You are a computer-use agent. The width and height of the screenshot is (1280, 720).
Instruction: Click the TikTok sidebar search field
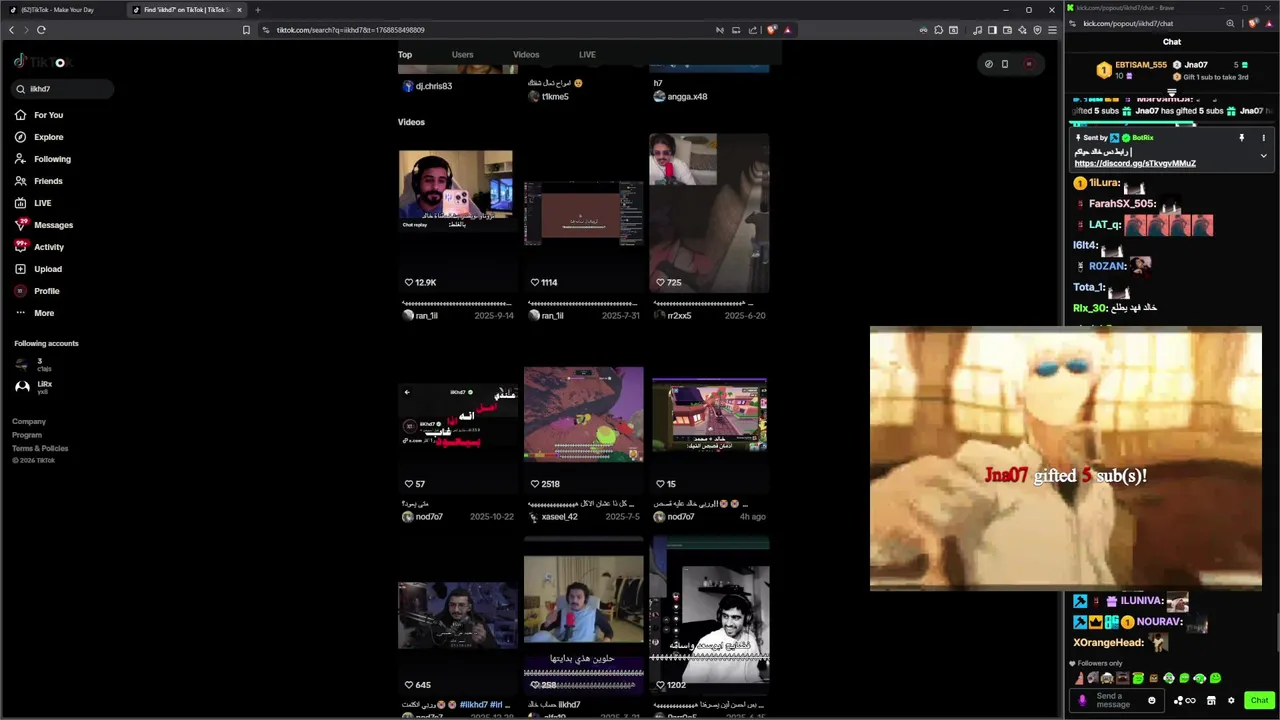click(62, 89)
